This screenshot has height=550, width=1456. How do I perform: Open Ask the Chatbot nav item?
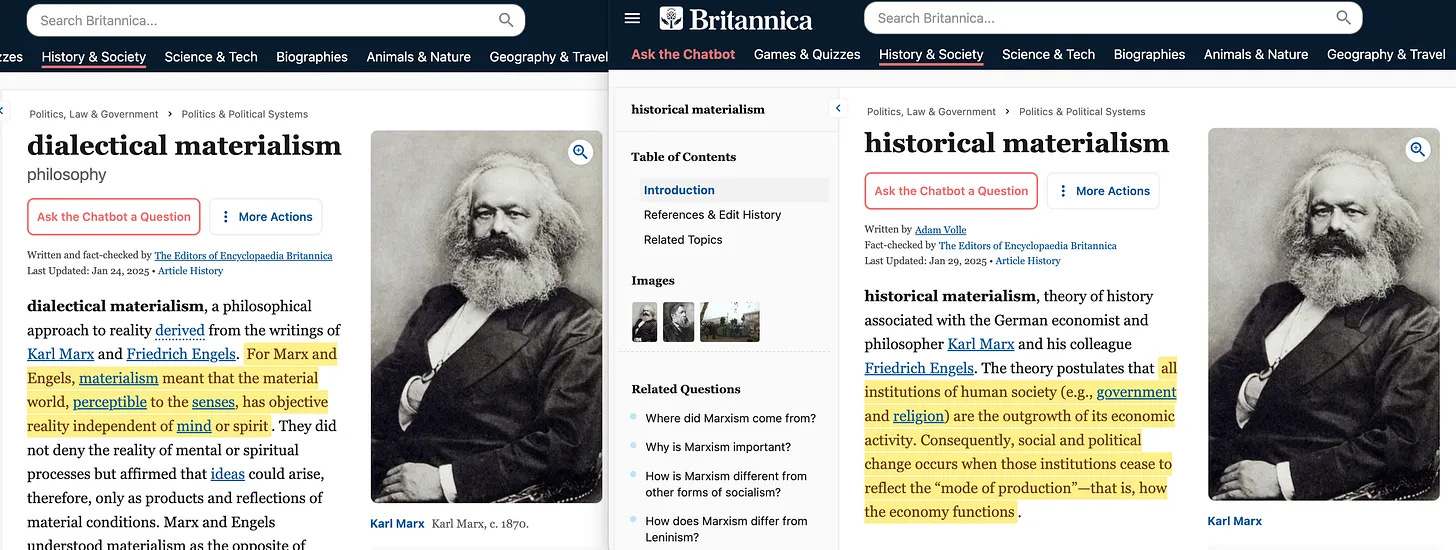(x=683, y=54)
